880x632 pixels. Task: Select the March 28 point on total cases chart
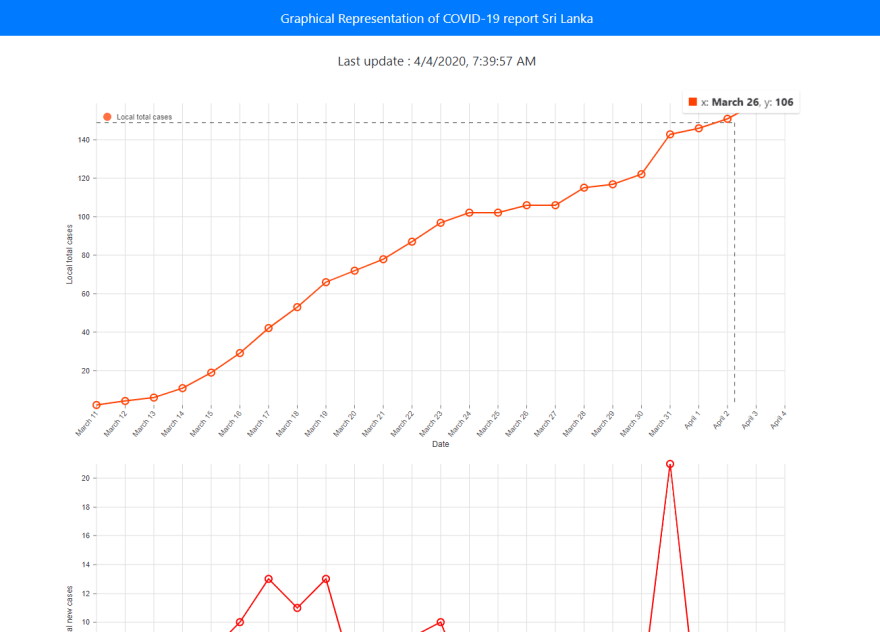584,187
